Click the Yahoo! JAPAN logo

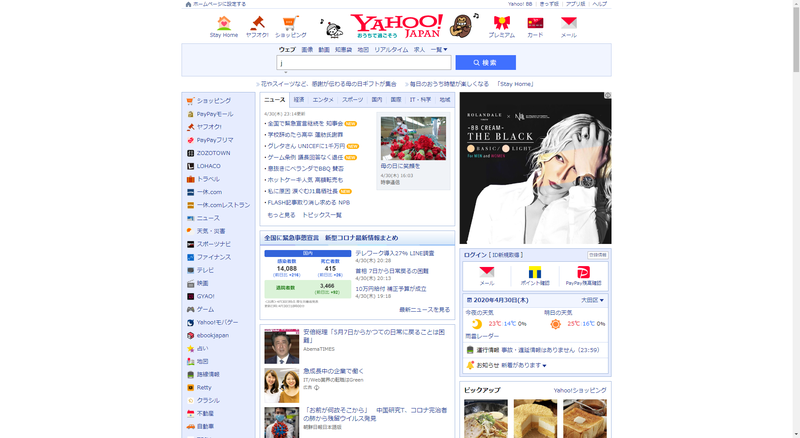coord(396,26)
